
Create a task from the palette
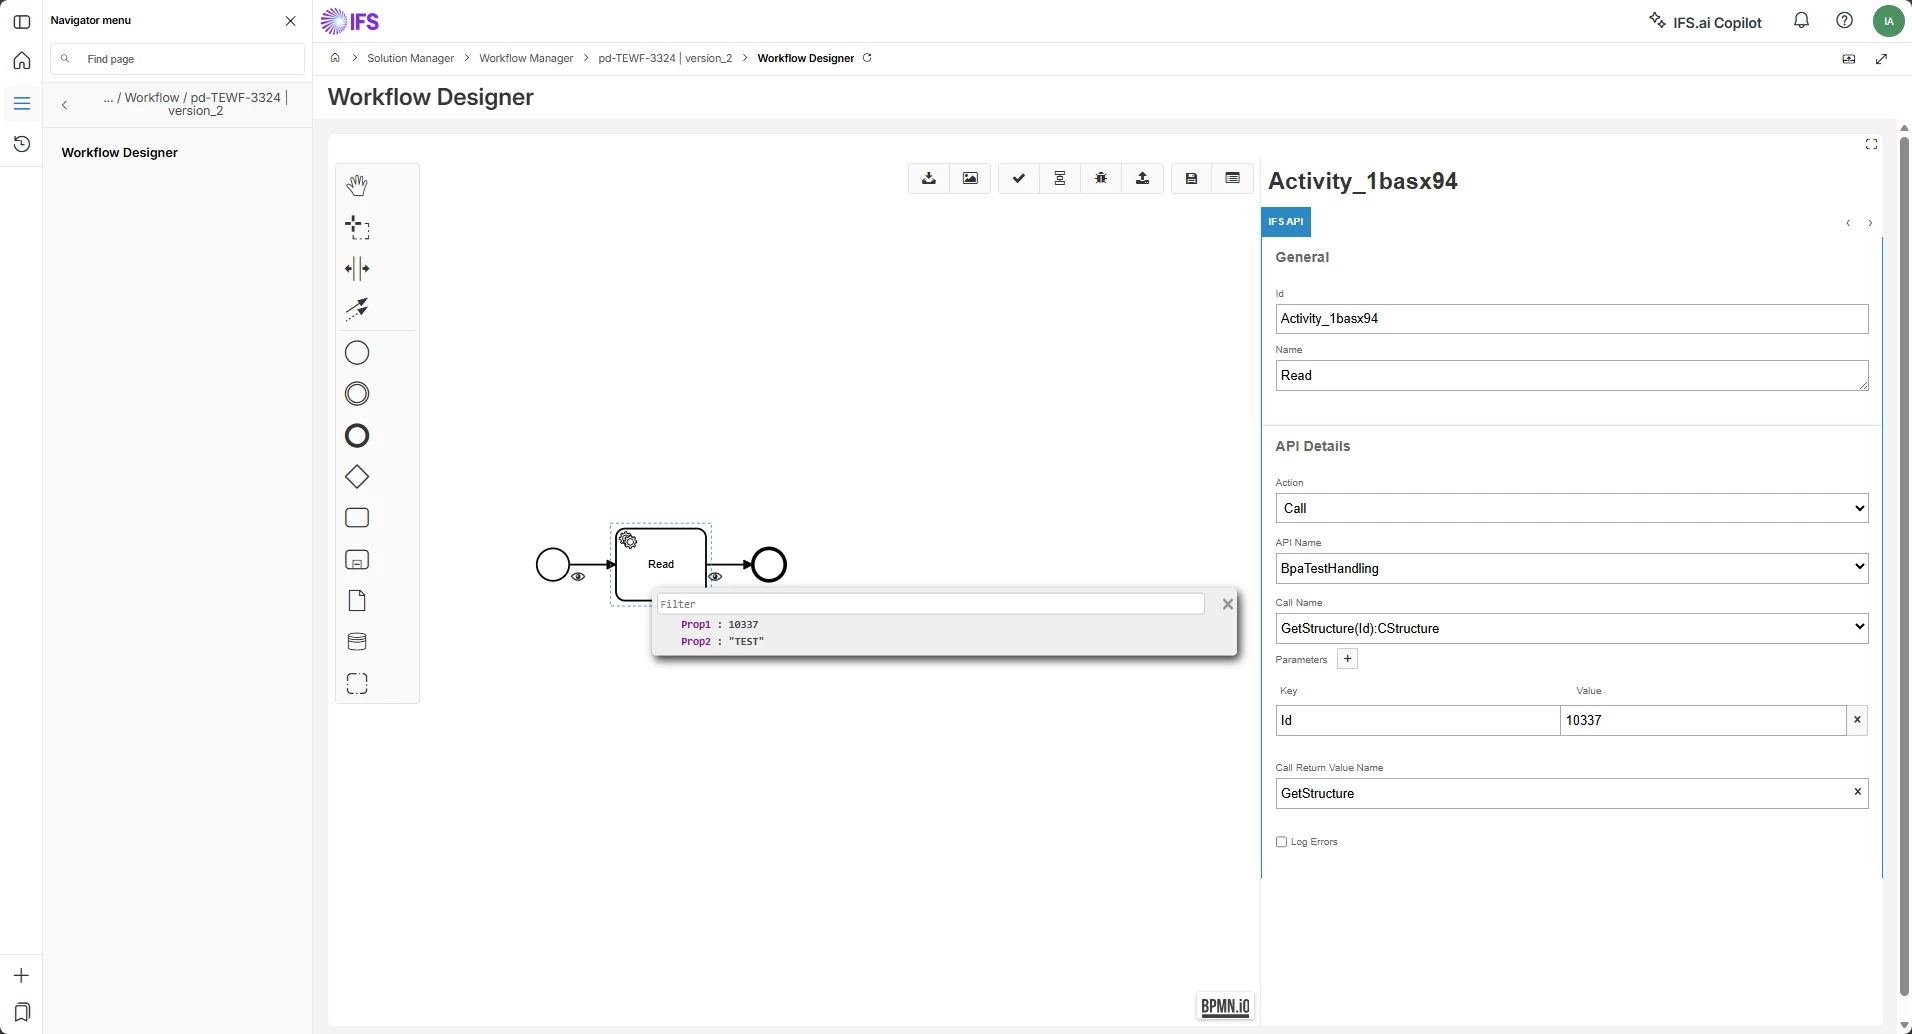357,518
